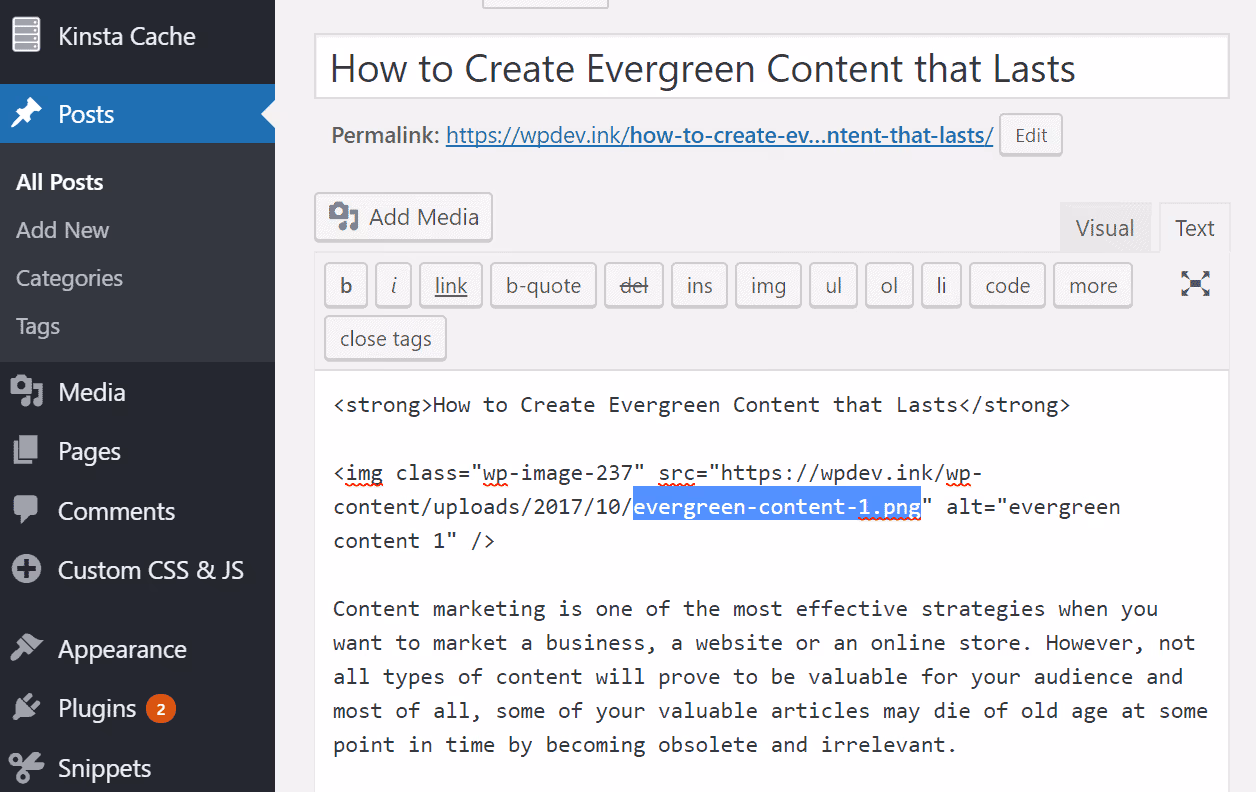Viewport: 1256px width, 792px height.
Task: Switch to the Visual editor tab
Action: 1105,227
